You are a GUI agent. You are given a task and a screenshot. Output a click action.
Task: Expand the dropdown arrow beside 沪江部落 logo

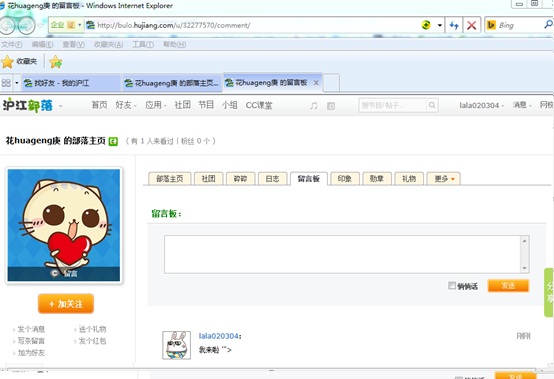[60, 106]
